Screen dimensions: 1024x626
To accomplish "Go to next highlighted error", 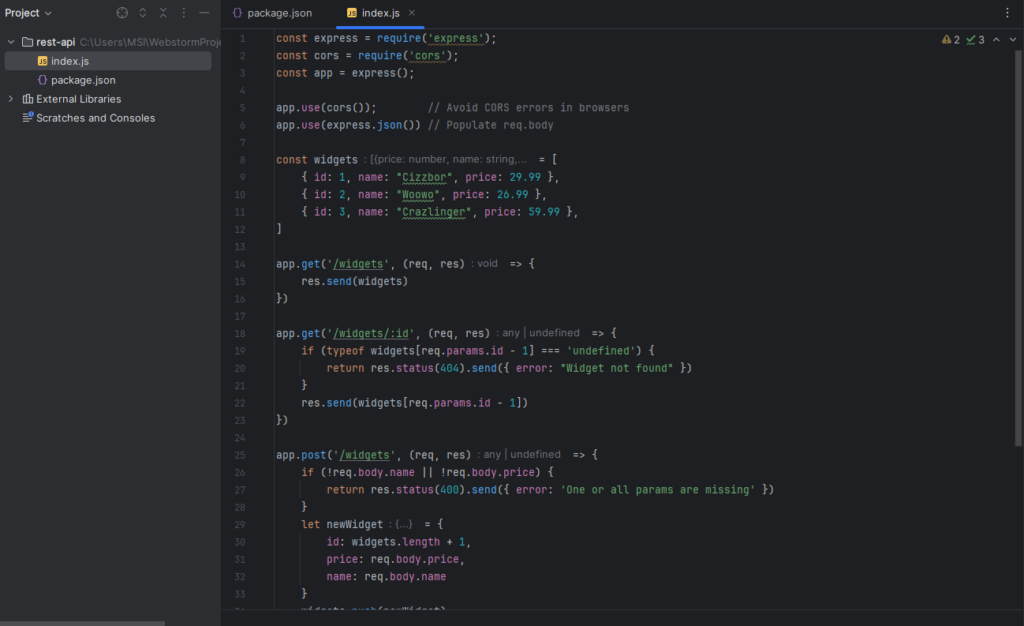I will [x=1013, y=40].
